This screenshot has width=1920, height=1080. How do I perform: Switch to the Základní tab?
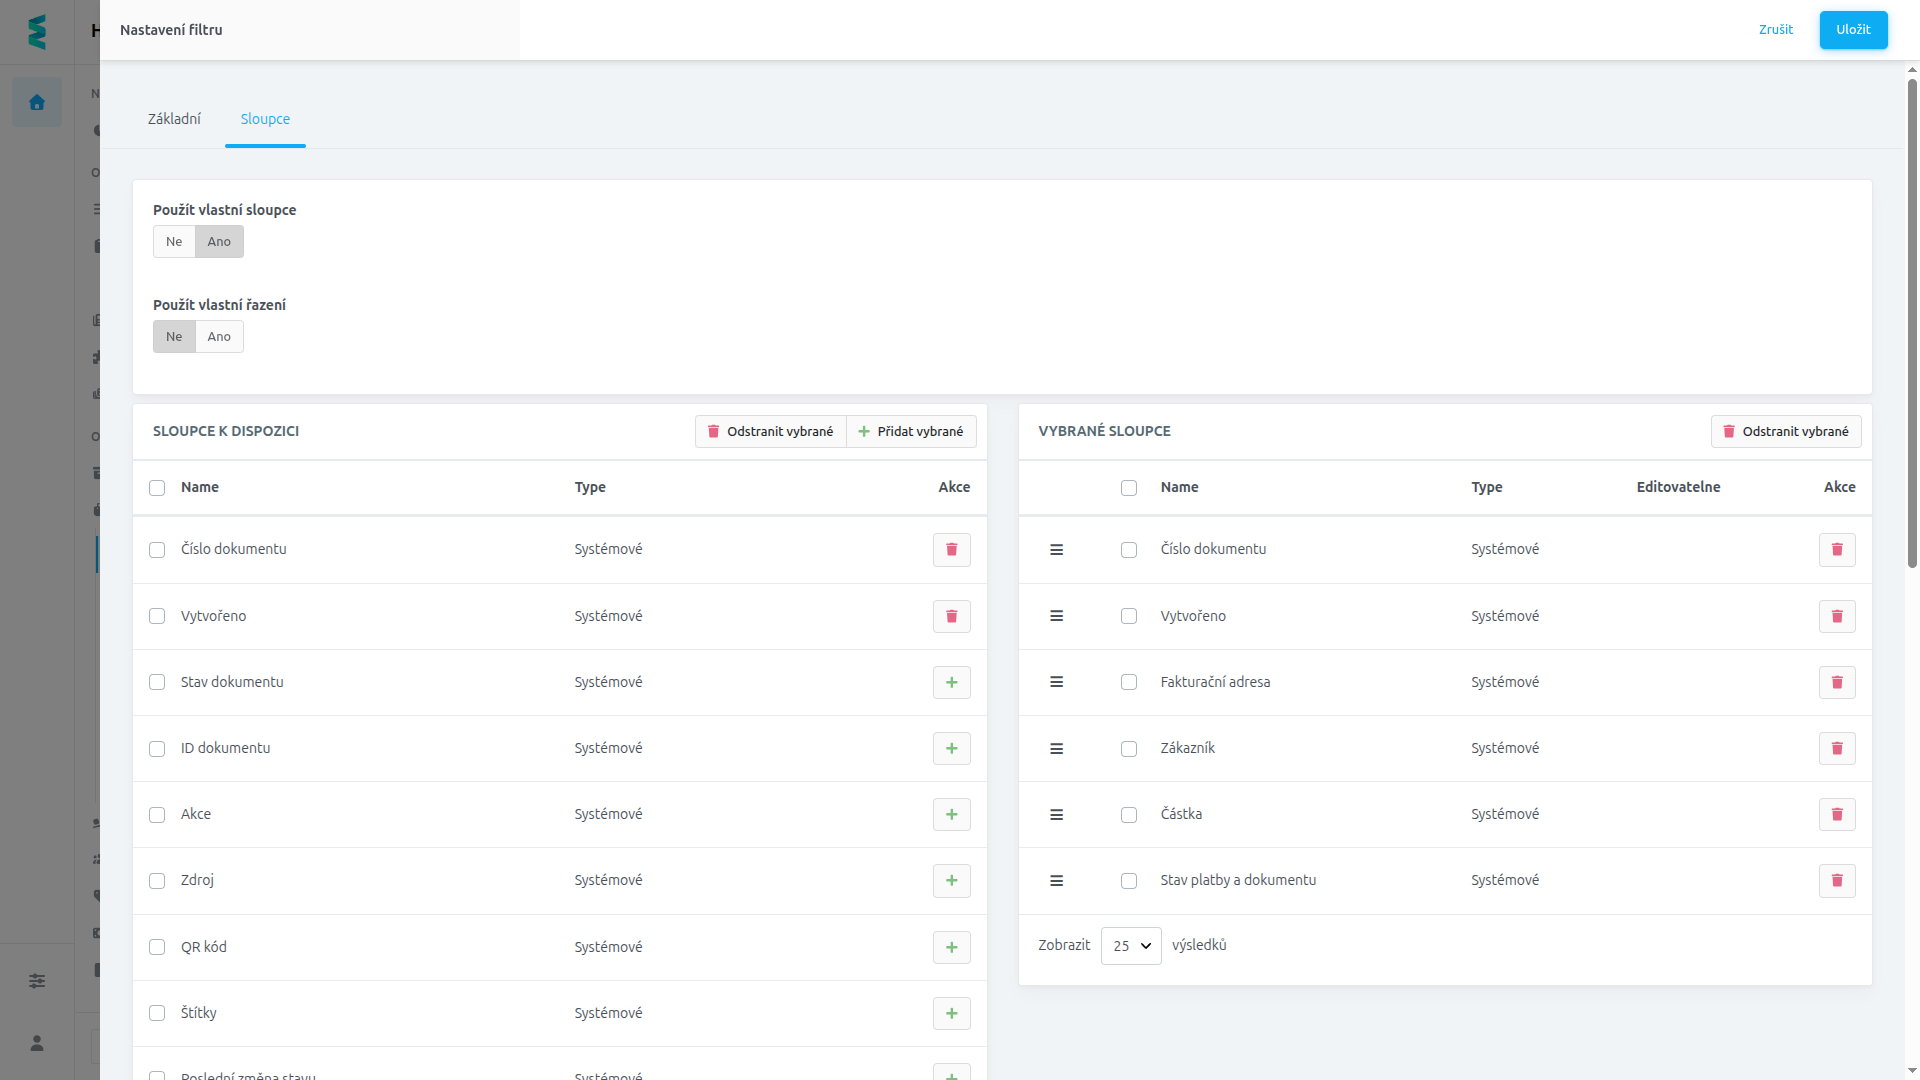[x=174, y=119]
